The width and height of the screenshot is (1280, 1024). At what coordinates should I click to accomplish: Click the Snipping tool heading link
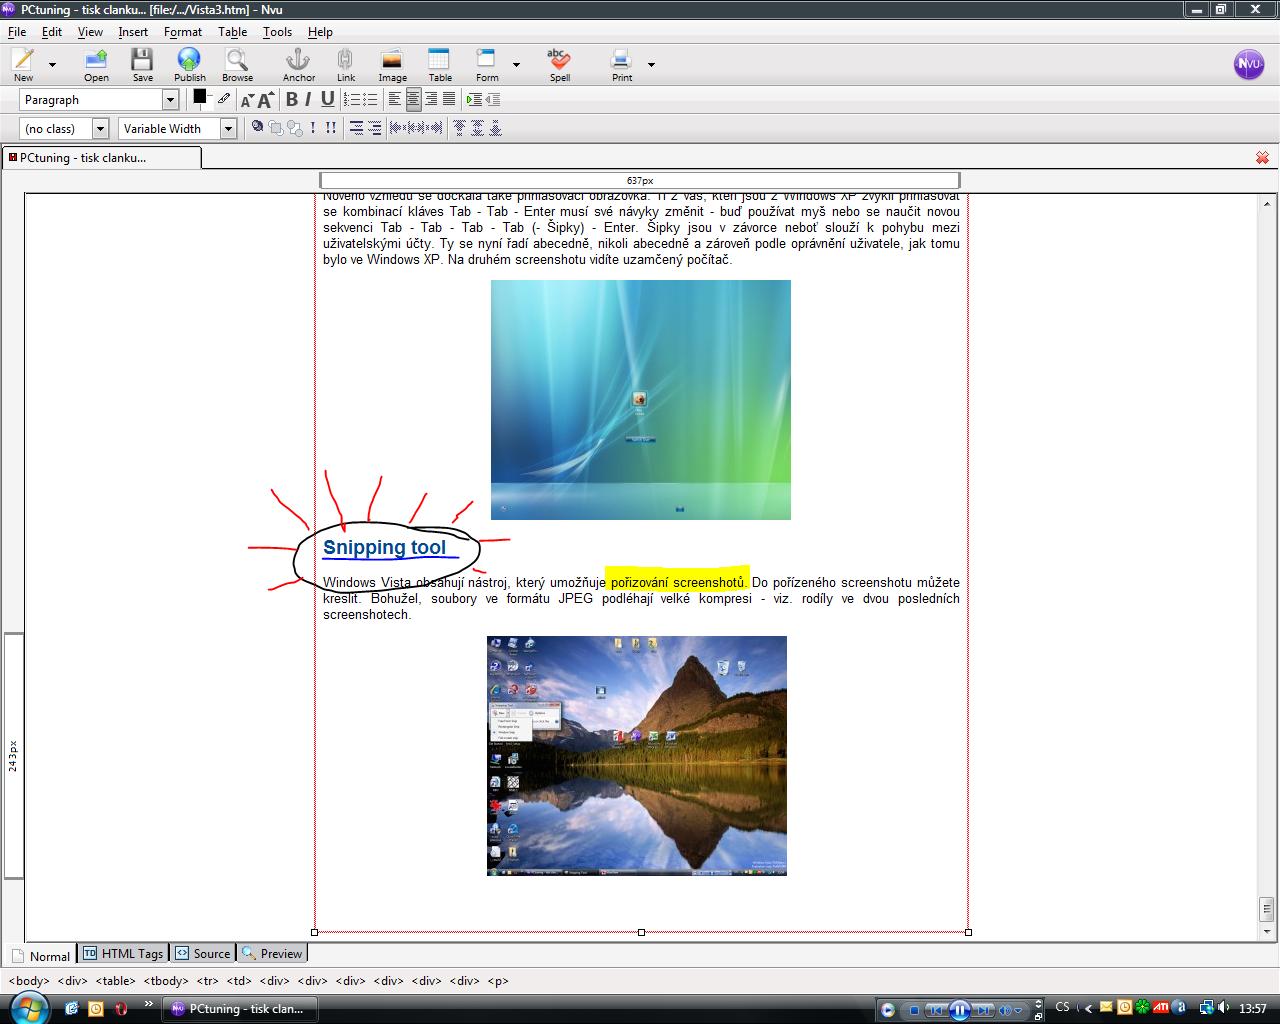[x=384, y=547]
